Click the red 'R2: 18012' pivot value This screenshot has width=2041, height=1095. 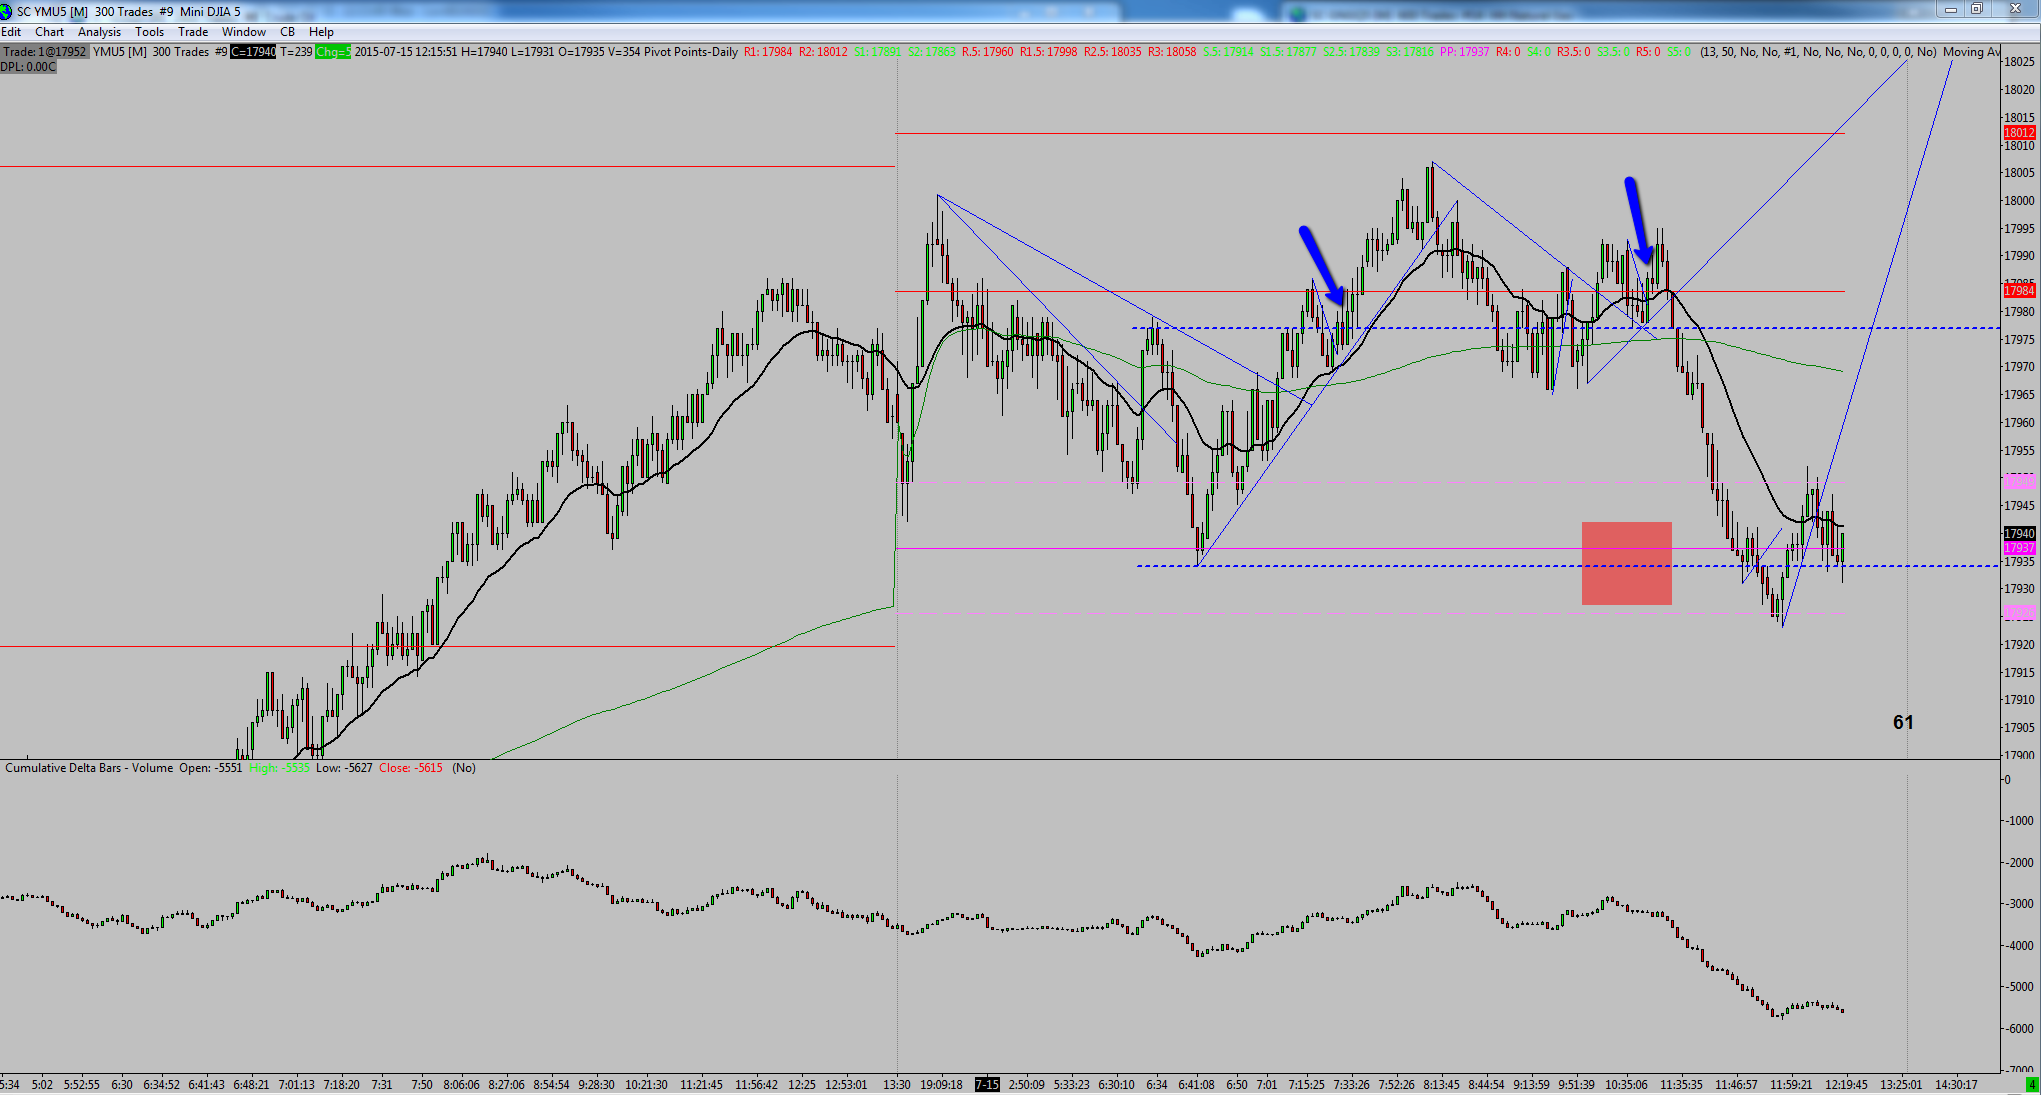(823, 52)
